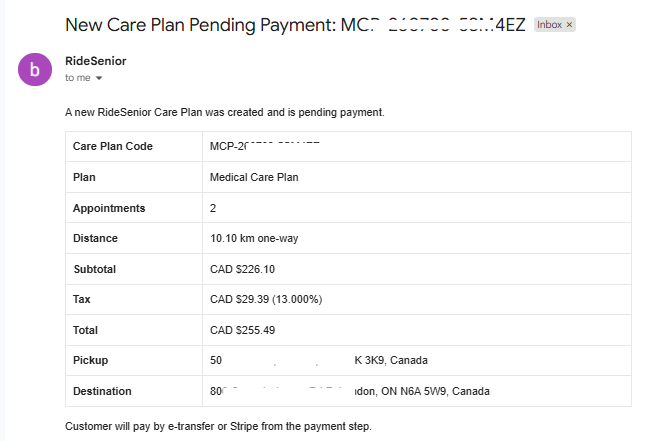Click the Inbox label tag
The height and width of the screenshot is (441, 646).
point(549,25)
